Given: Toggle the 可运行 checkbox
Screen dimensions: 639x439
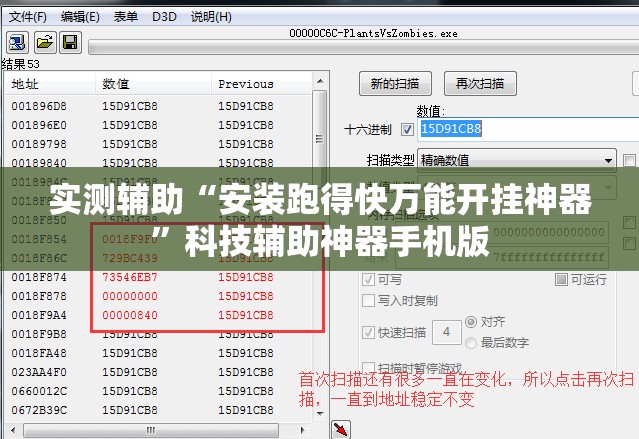Looking at the screenshot, I should pyautogui.click(x=561, y=279).
